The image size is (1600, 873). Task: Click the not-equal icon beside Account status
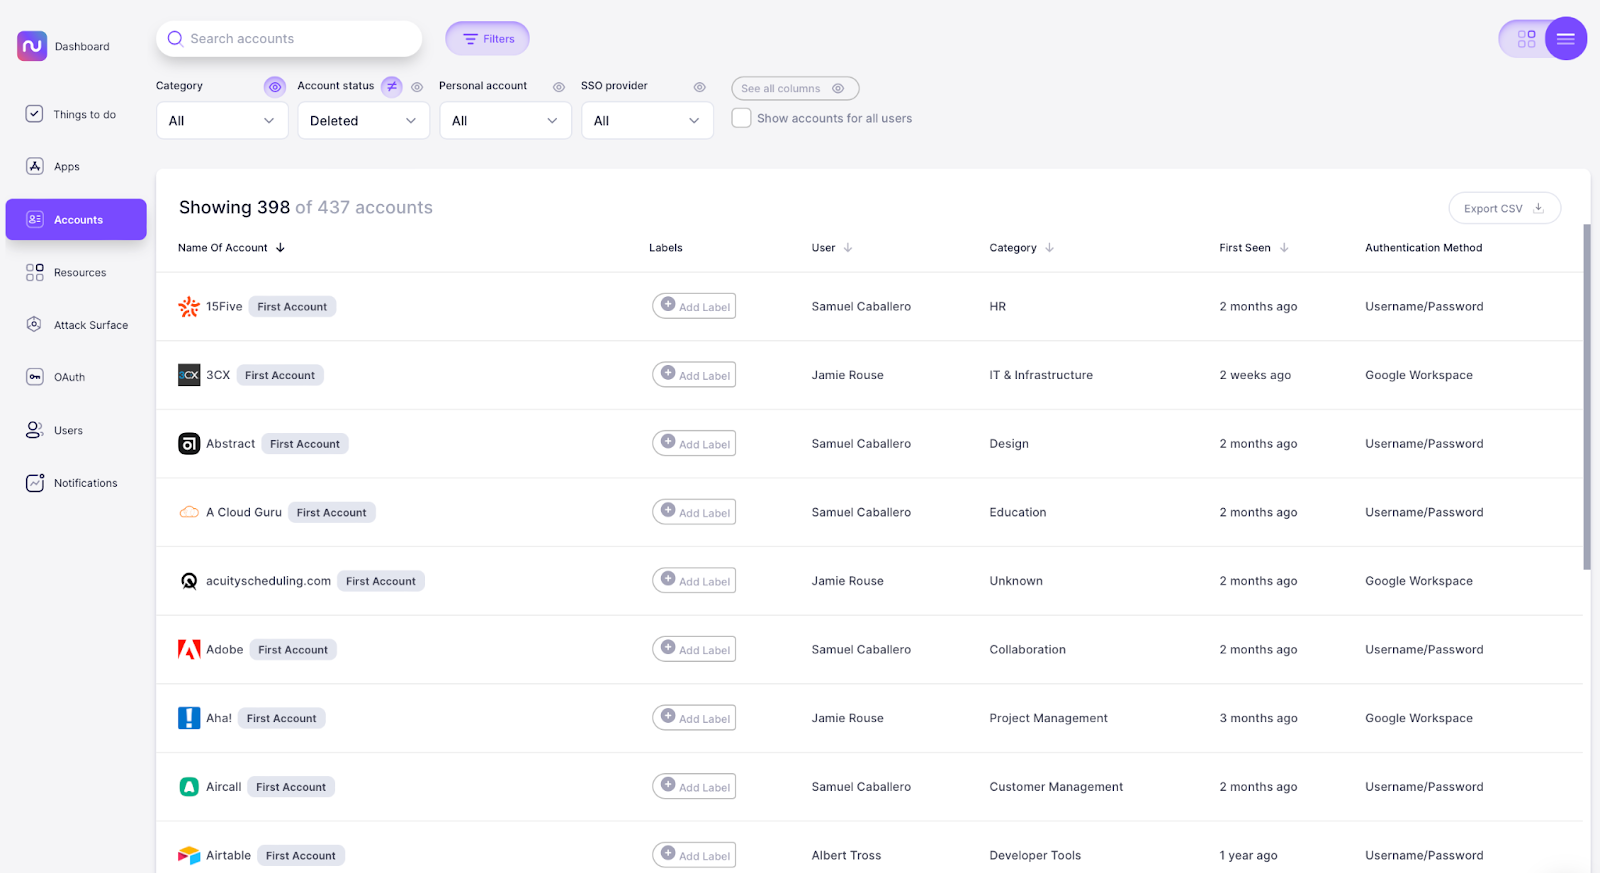[392, 86]
